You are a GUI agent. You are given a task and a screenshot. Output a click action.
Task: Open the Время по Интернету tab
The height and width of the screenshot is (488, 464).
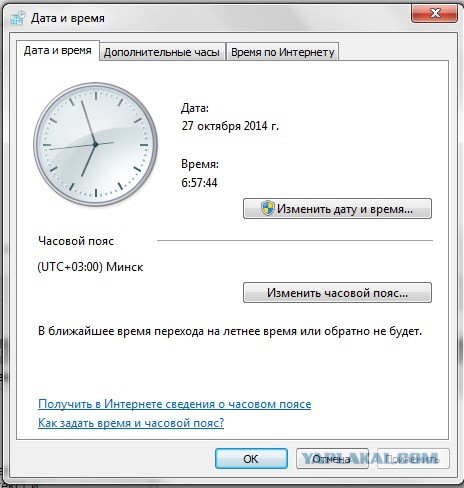click(x=283, y=52)
